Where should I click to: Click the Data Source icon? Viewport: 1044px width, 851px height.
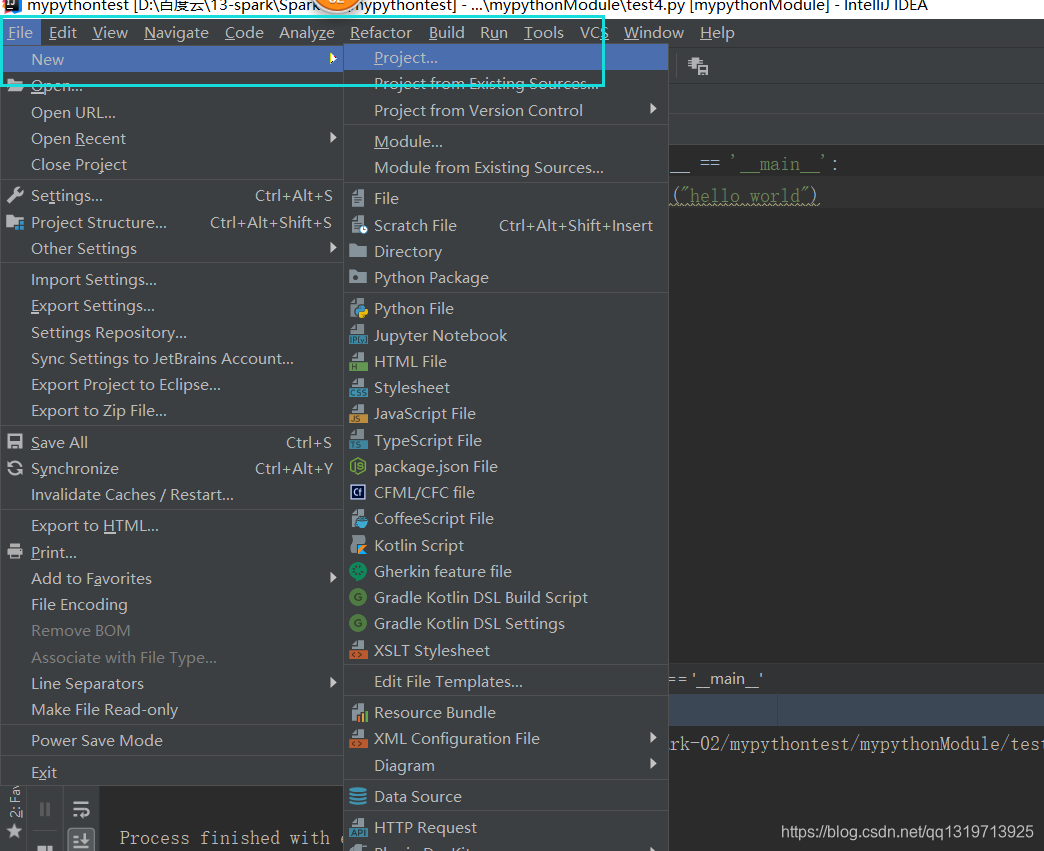(358, 797)
